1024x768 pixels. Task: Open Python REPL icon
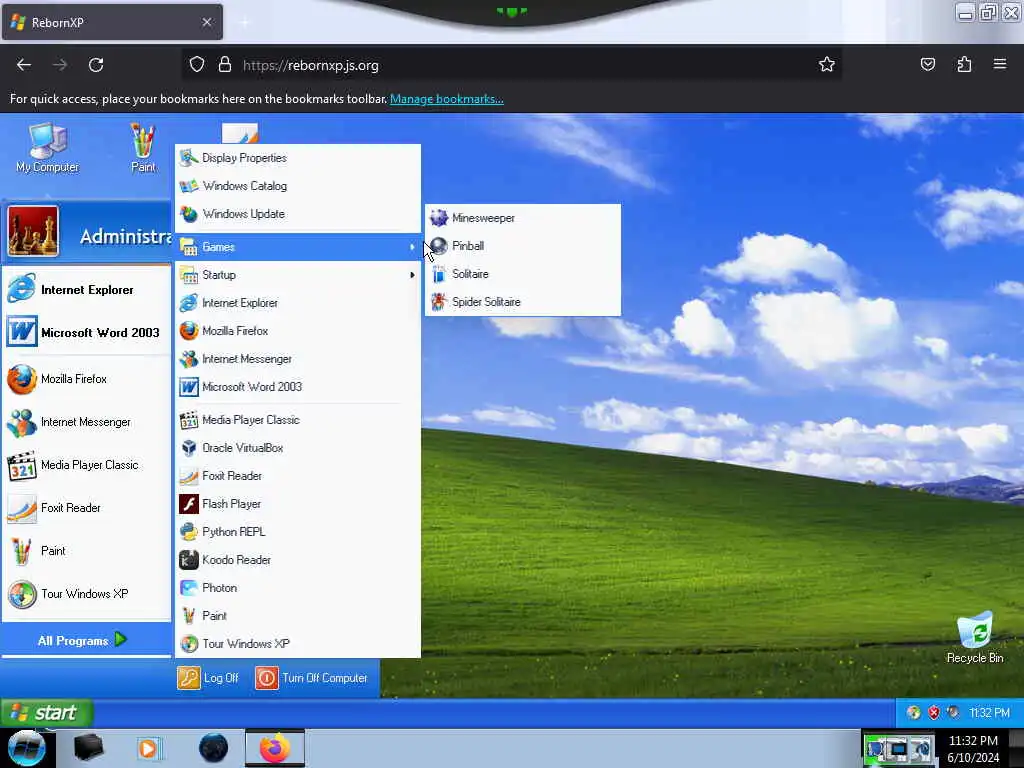tap(189, 532)
